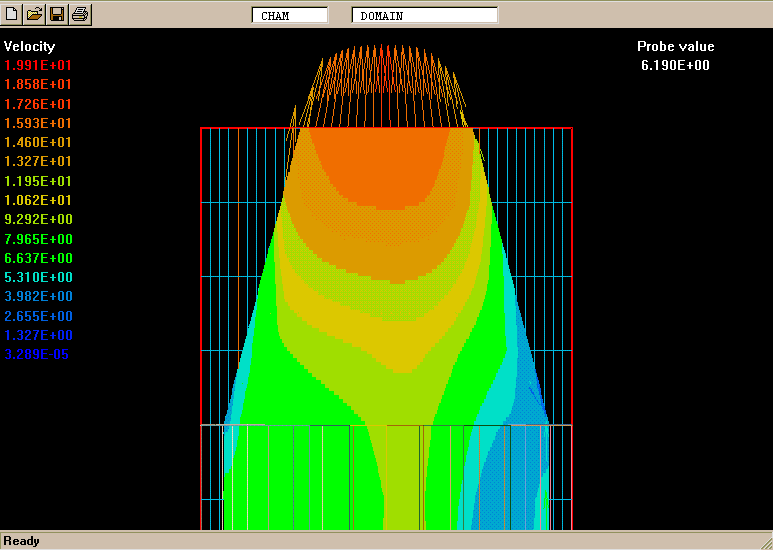Click the New file icon
The width and height of the screenshot is (773, 550).
13,14
